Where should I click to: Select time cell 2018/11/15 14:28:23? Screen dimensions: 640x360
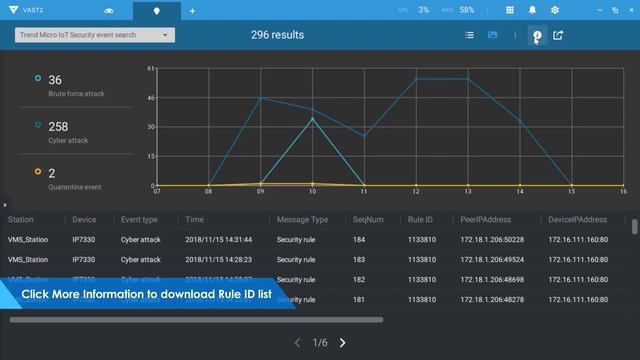pyautogui.click(x=218, y=260)
